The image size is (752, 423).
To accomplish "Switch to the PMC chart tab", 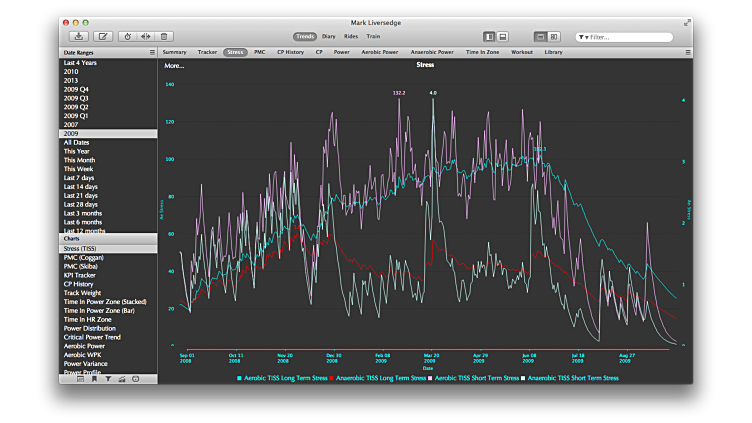I will click(260, 52).
